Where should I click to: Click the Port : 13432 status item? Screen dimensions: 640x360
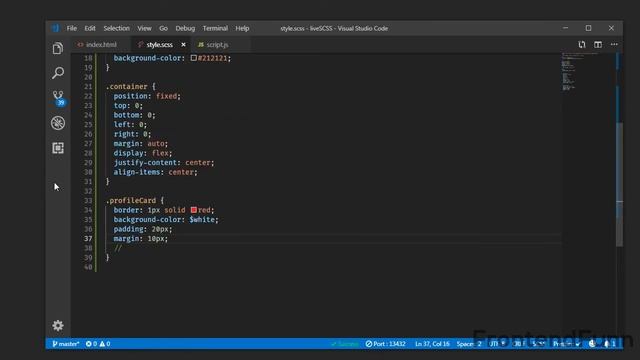coord(385,344)
